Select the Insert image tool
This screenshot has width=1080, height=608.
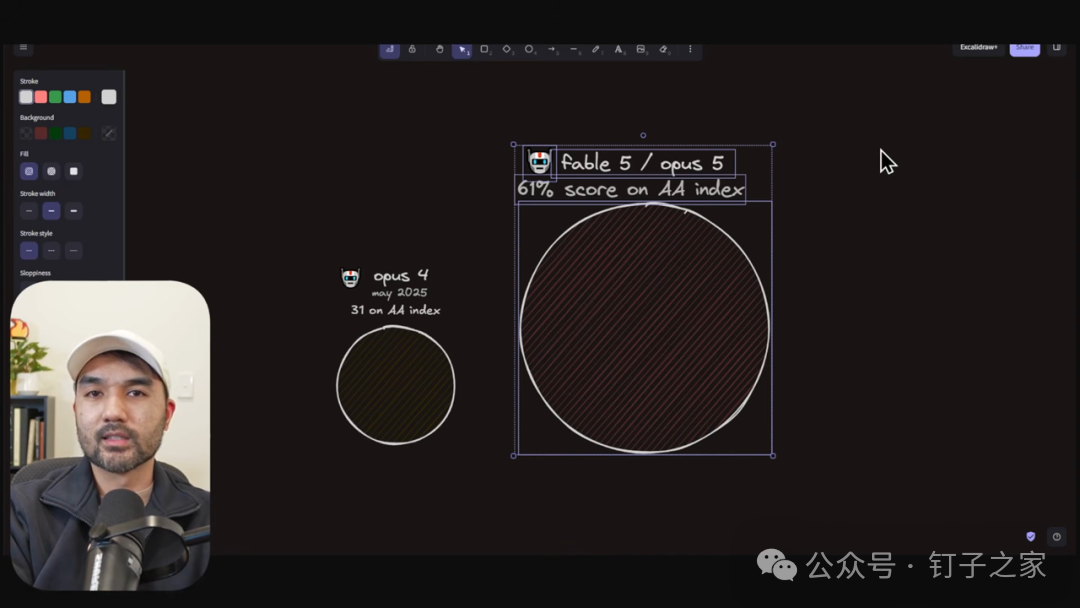[x=641, y=50]
